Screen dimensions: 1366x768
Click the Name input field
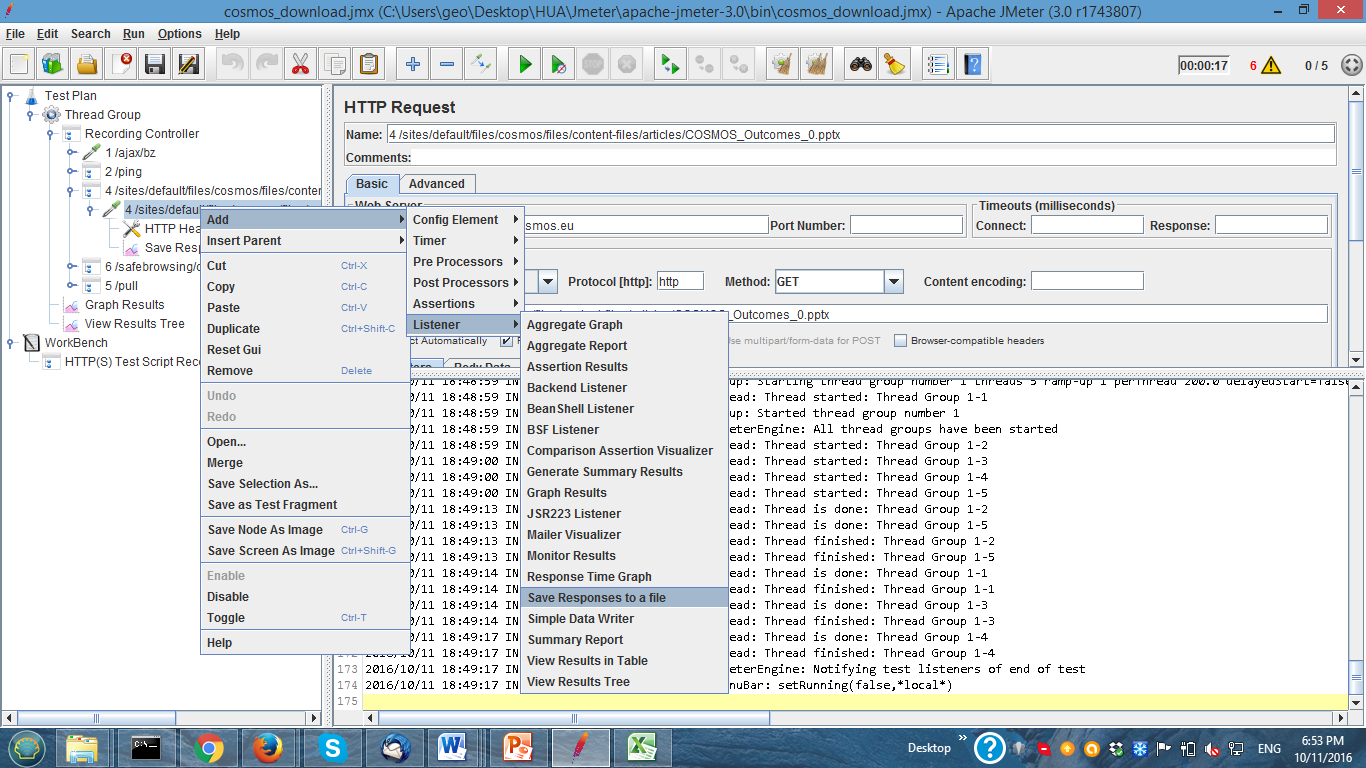(x=860, y=134)
